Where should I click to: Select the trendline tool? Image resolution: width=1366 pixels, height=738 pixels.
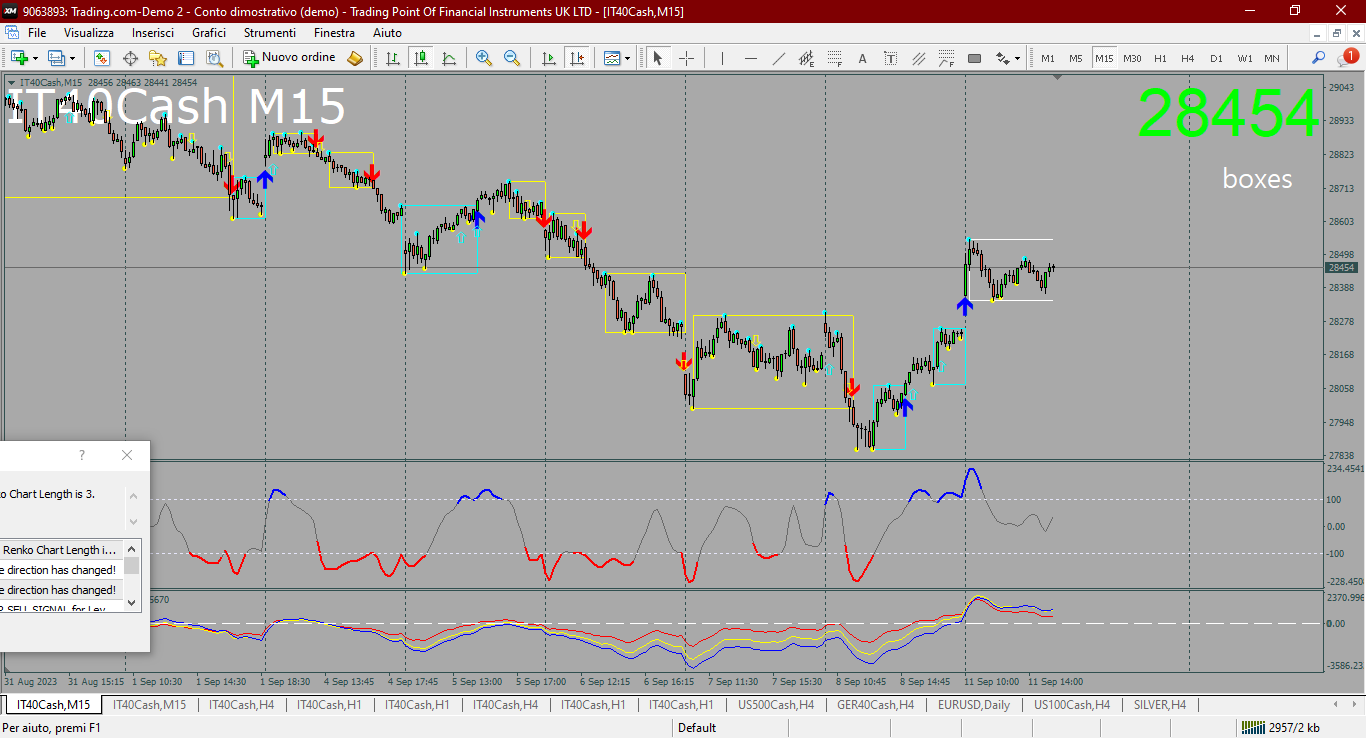click(778, 58)
